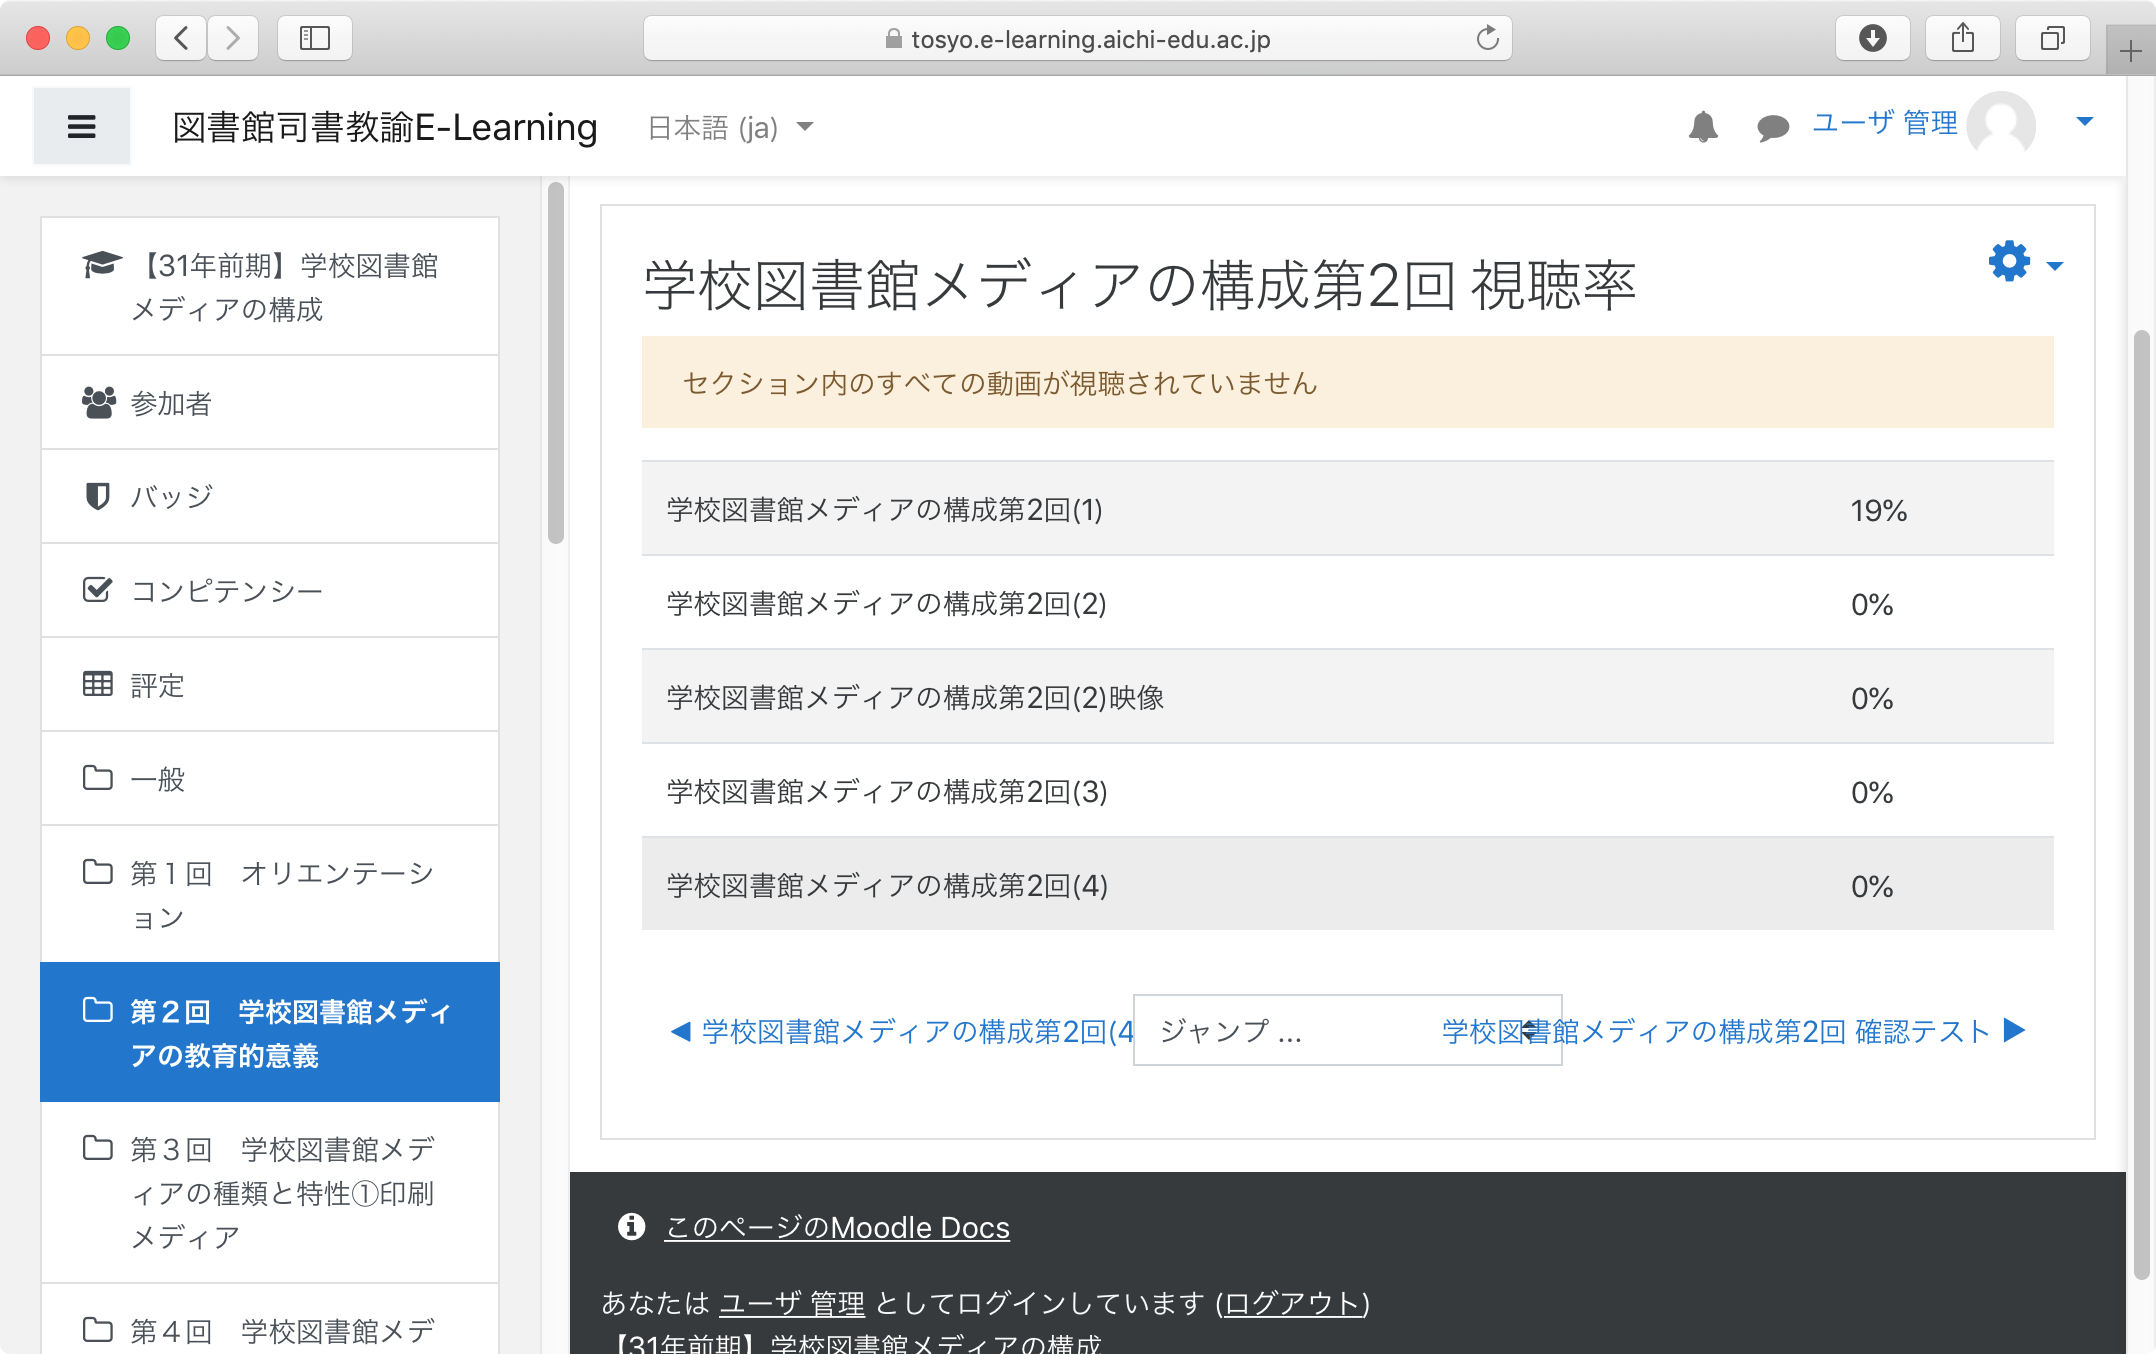Open a new tab with plus button
The height and width of the screenshot is (1354, 2156).
pos(2130,50)
